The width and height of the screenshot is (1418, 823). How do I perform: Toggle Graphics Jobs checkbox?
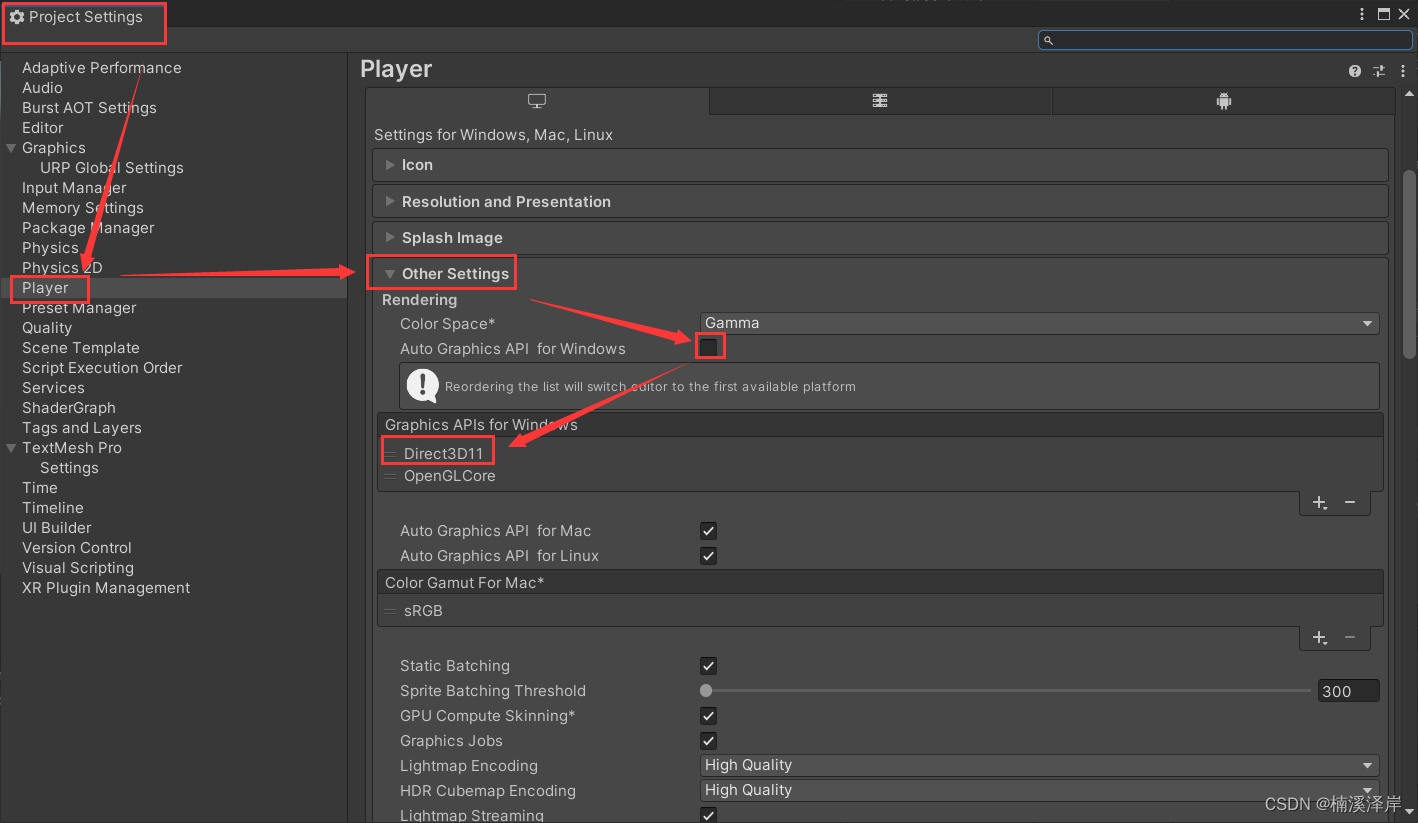tap(708, 741)
